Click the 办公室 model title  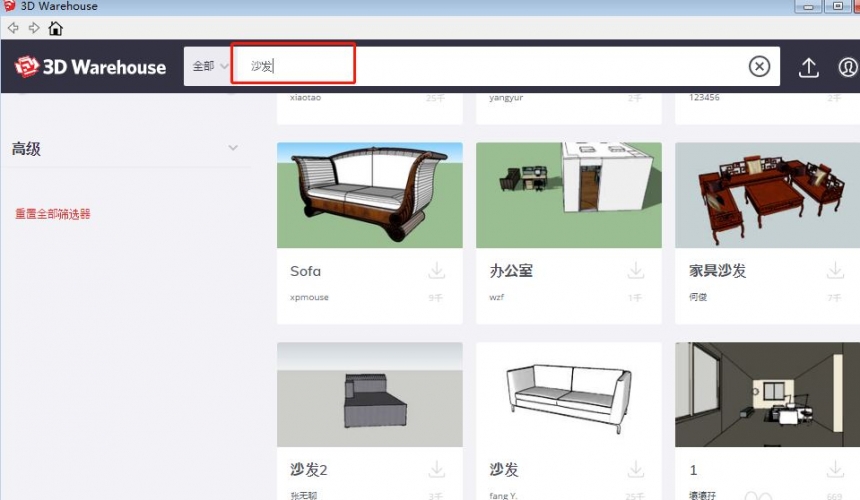511,271
